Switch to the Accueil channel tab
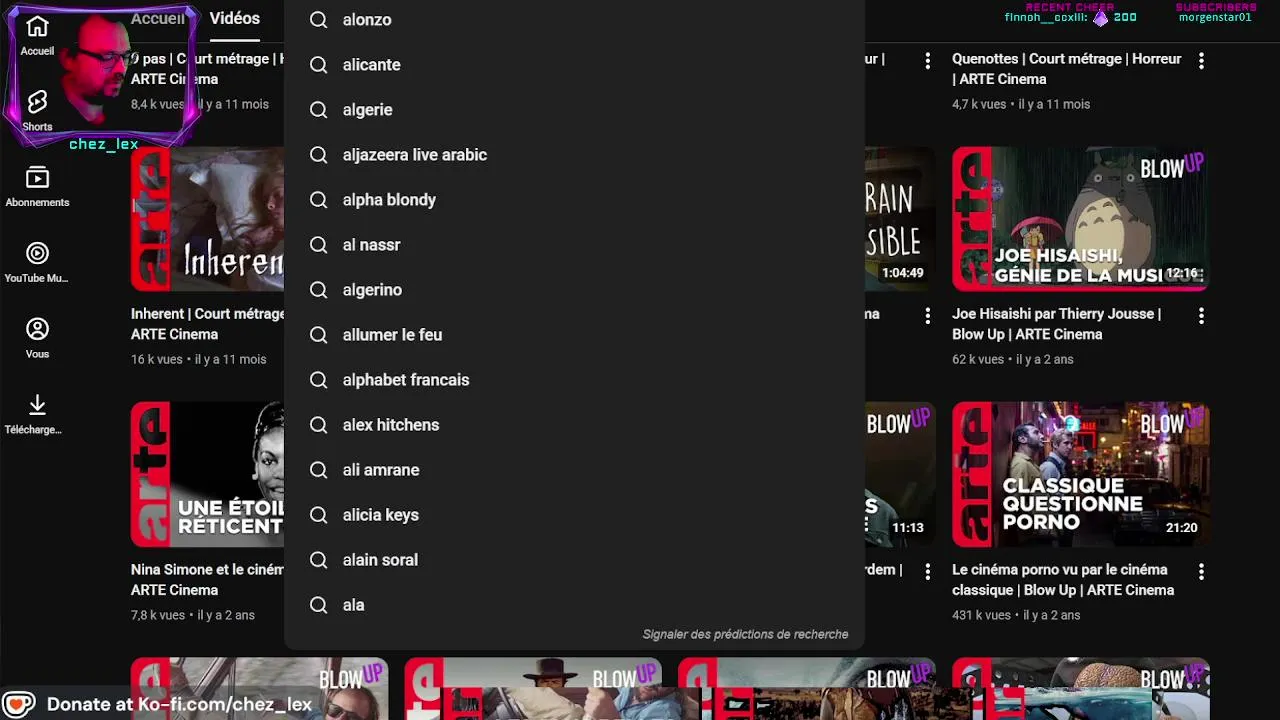The width and height of the screenshot is (1280, 720). [158, 19]
